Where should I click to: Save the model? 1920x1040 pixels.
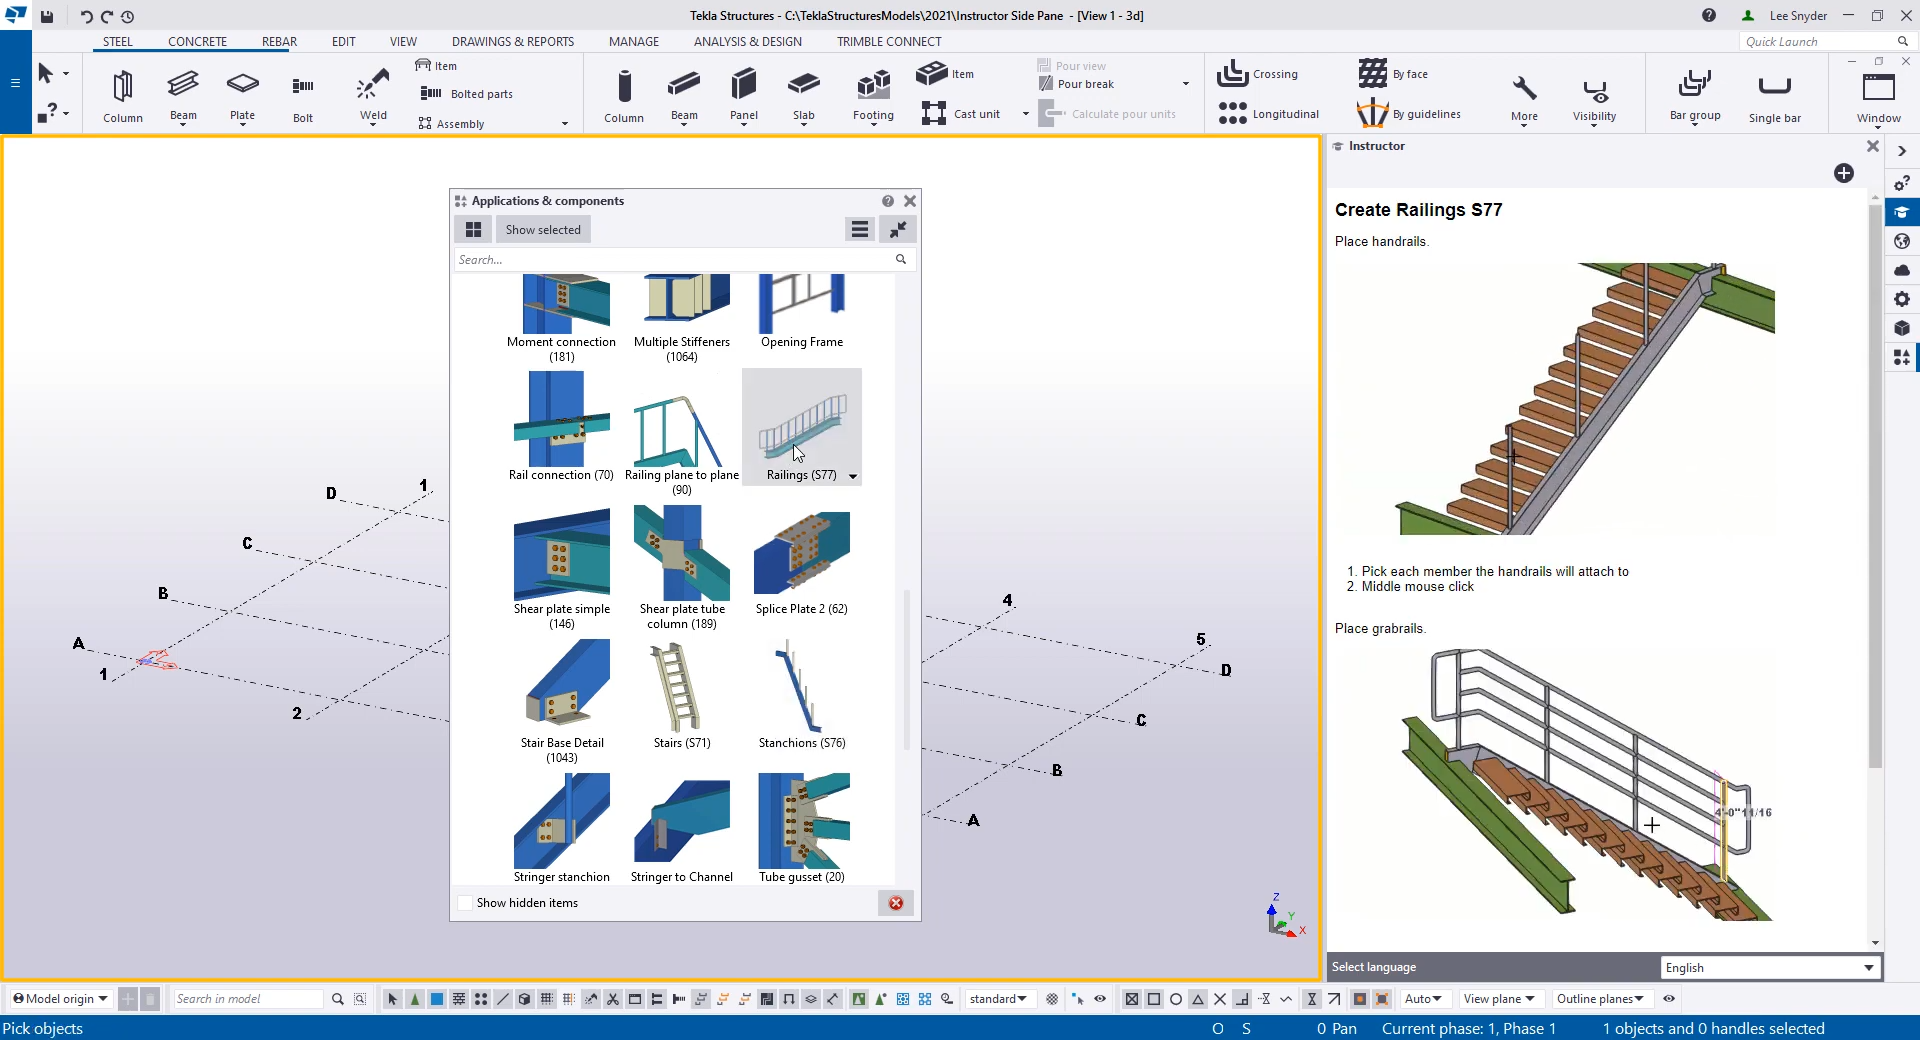(x=46, y=16)
